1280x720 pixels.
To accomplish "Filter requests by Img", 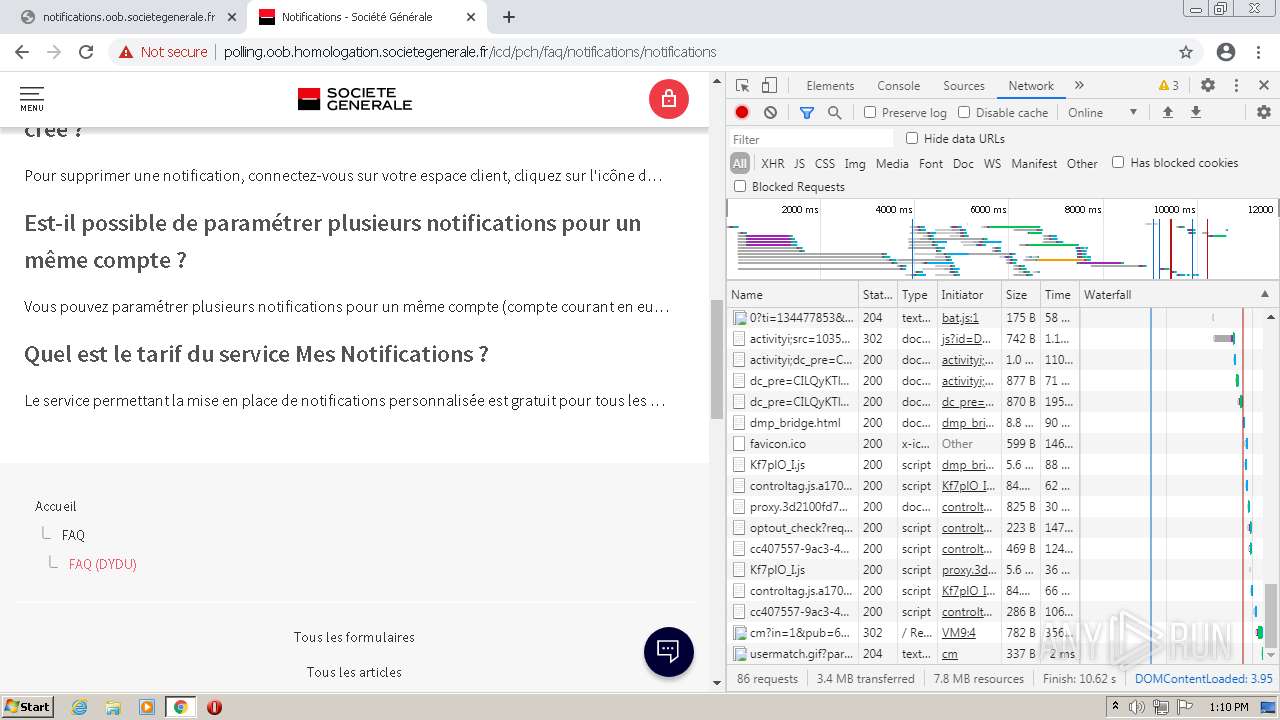I will point(855,163).
